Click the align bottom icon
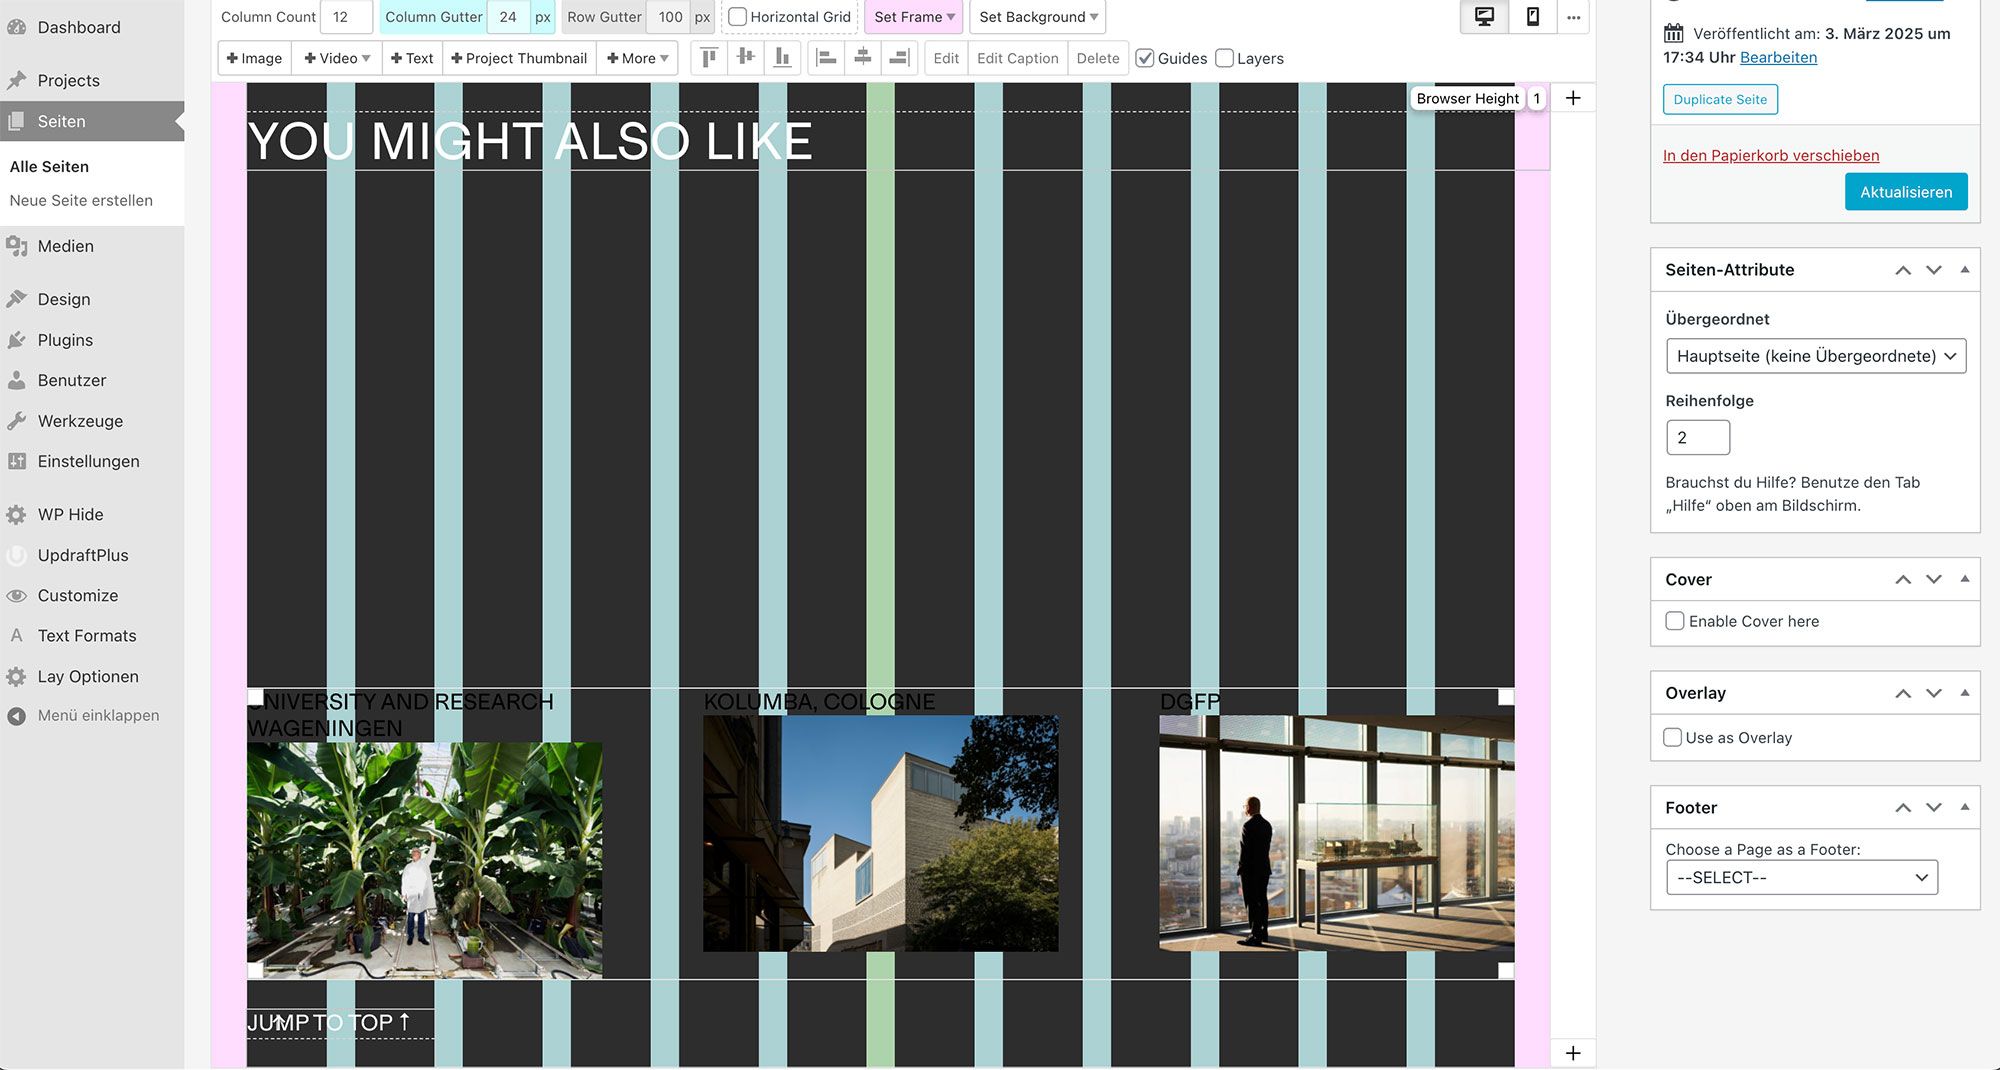The height and width of the screenshot is (1070, 2000). (x=782, y=58)
